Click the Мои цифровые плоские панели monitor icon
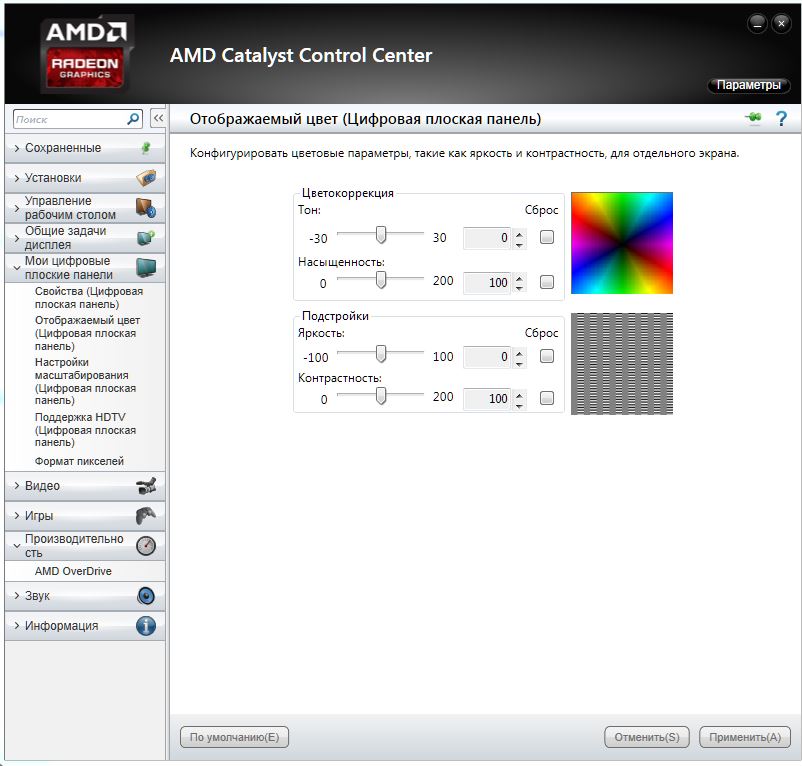The width and height of the screenshot is (802, 766). (146, 268)
